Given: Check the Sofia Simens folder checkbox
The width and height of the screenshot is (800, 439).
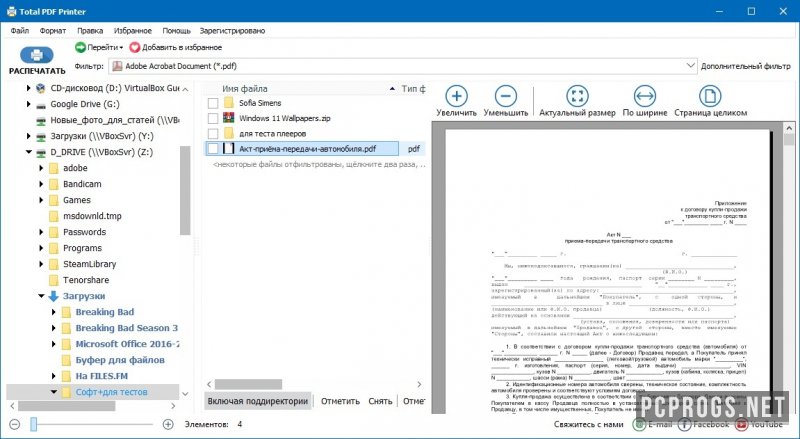Looking at the screenshot, I should pos(212,103).
